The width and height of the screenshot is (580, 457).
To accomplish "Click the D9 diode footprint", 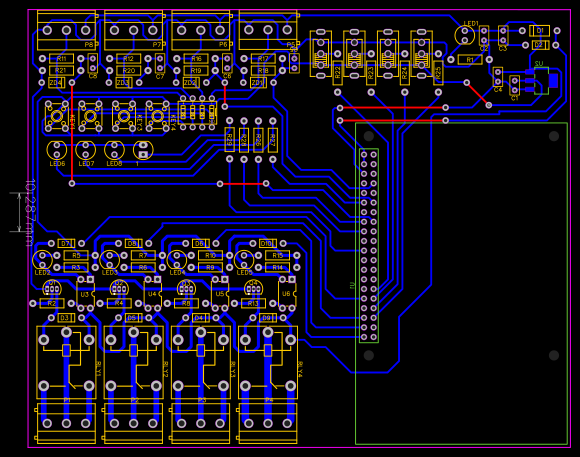I will pos(267,318).
